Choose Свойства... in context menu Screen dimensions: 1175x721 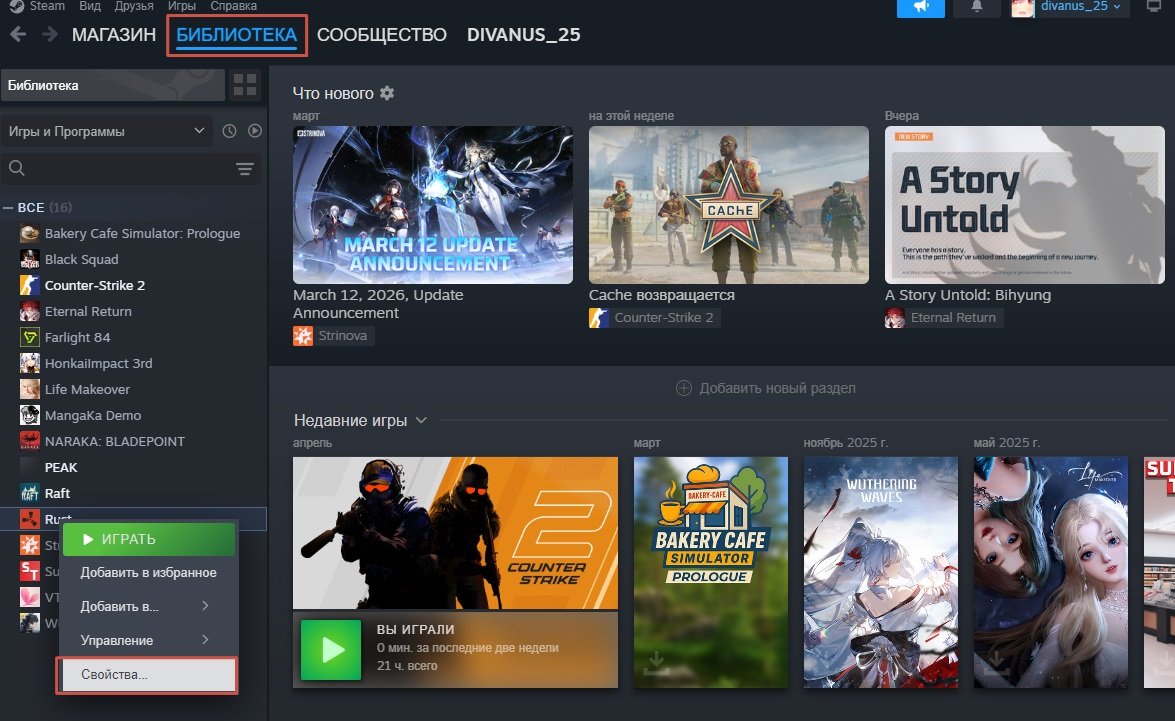click(148, 675)
